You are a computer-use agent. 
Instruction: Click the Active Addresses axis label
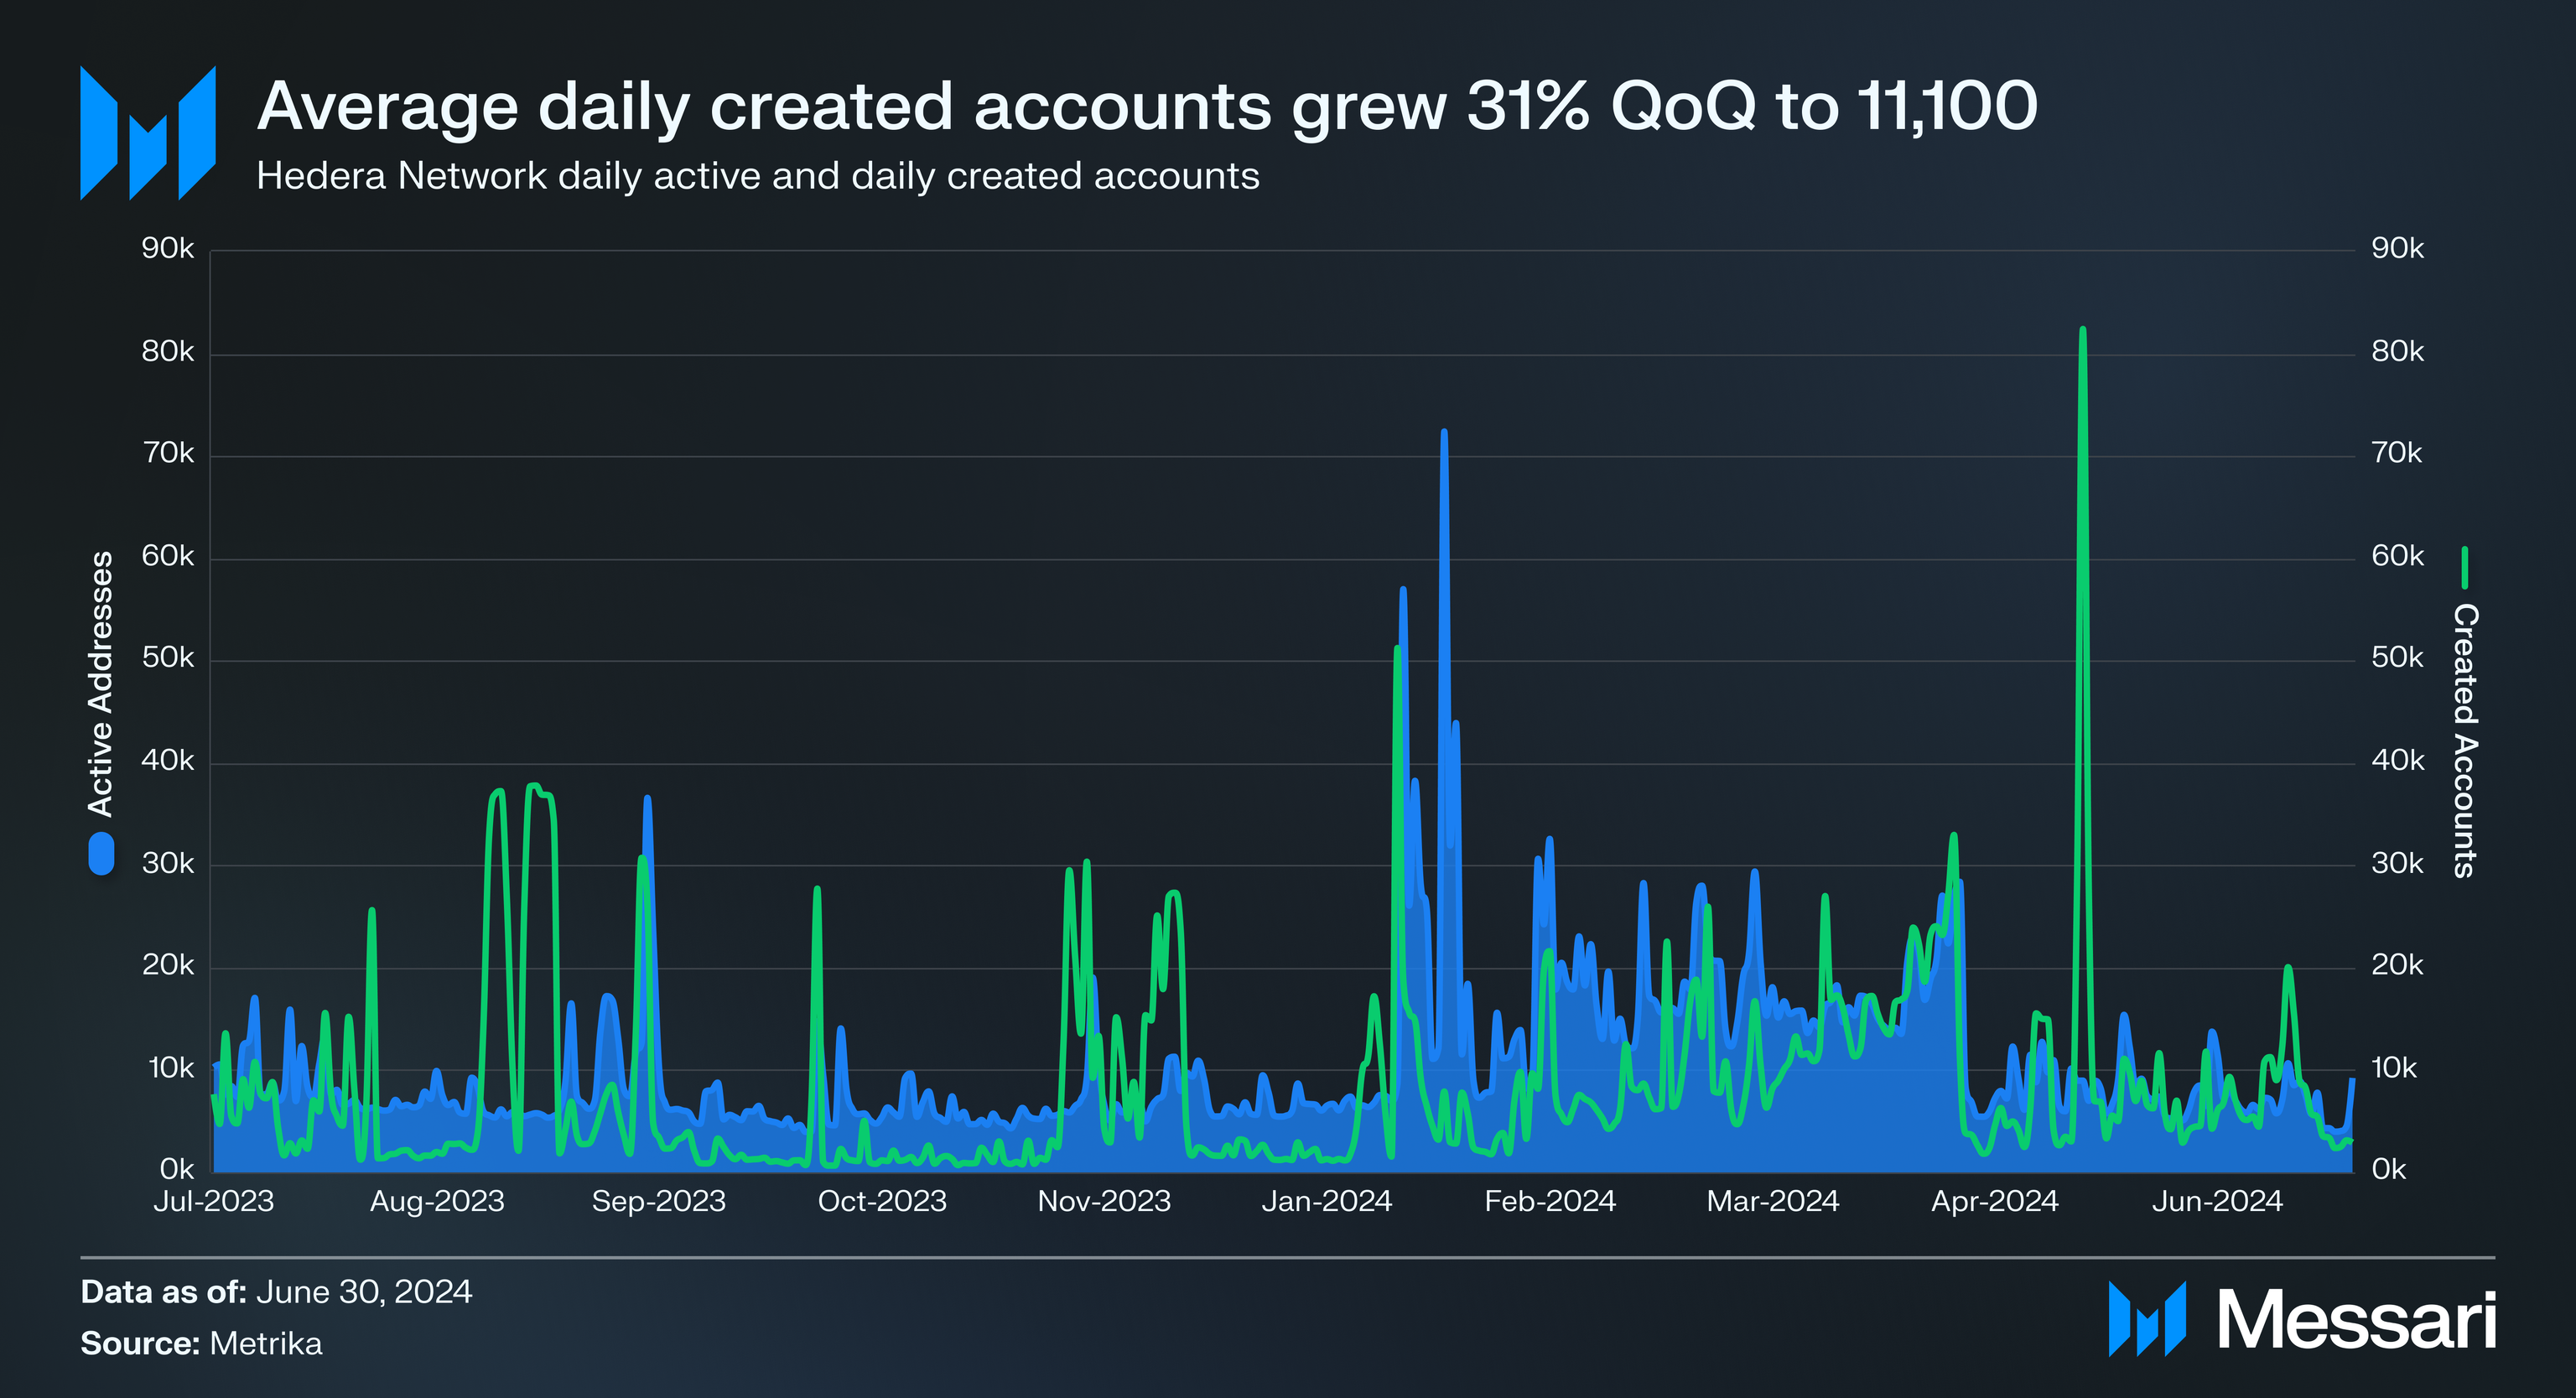101,684
